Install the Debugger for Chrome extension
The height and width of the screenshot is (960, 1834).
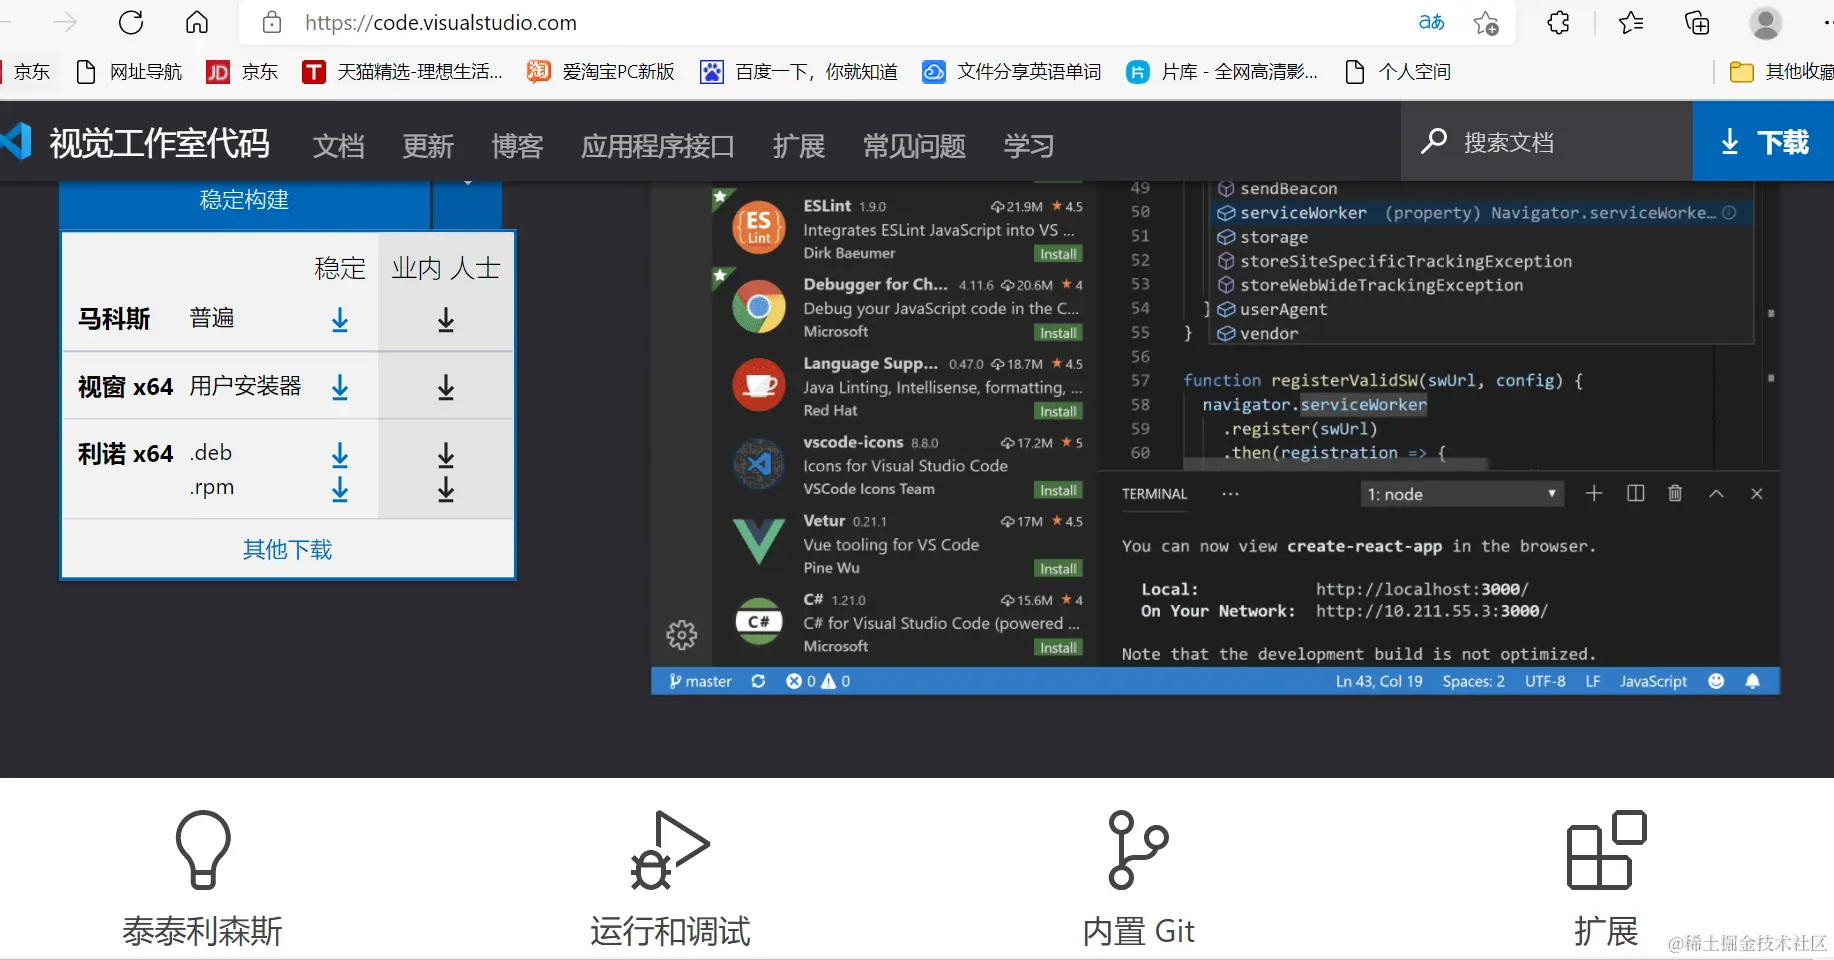1058,333
